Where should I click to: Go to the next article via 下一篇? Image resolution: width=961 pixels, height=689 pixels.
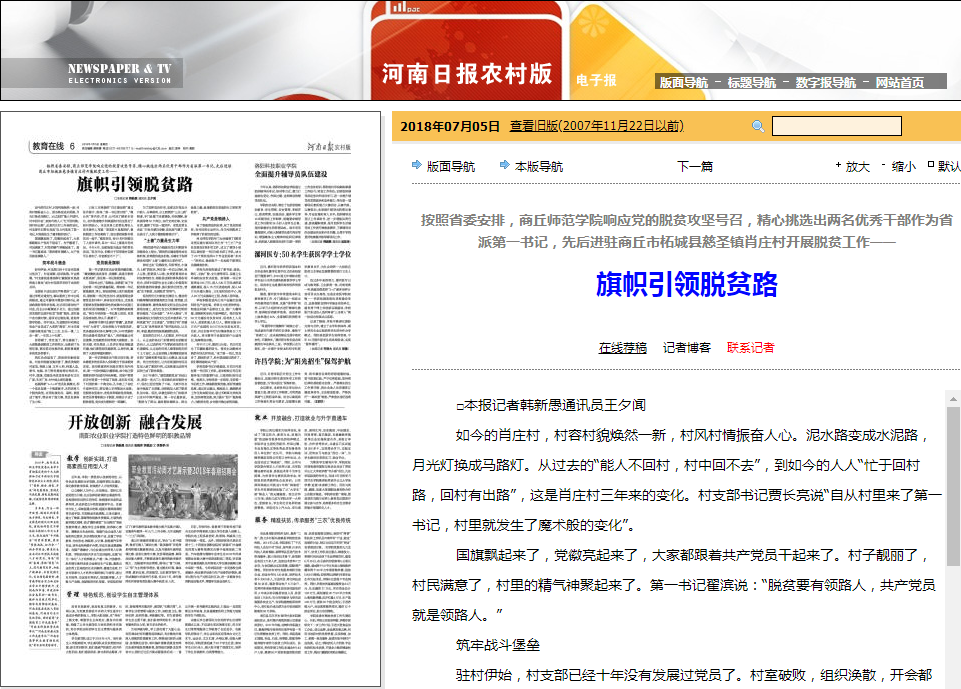point(695,167)
